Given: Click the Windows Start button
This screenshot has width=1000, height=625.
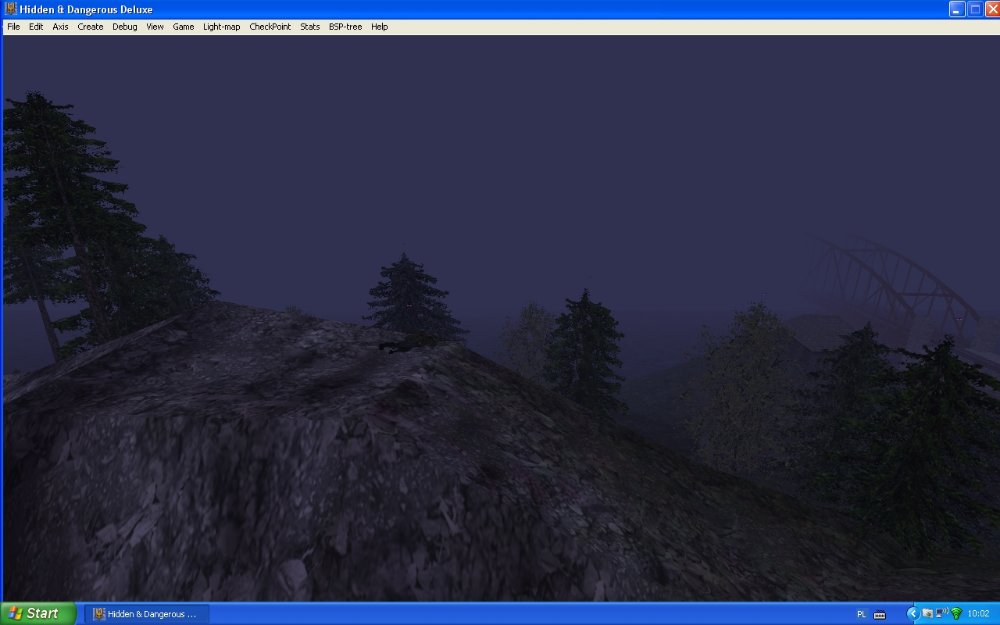Looking at the screenshot, I should (x=37, y=613).
